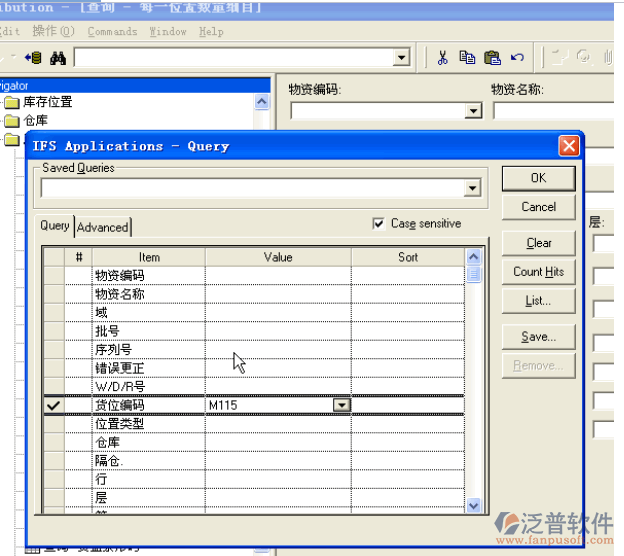Click the Copy icon in toolbar
The height and width of the screenshot is (556, 624).
point(467,58)
